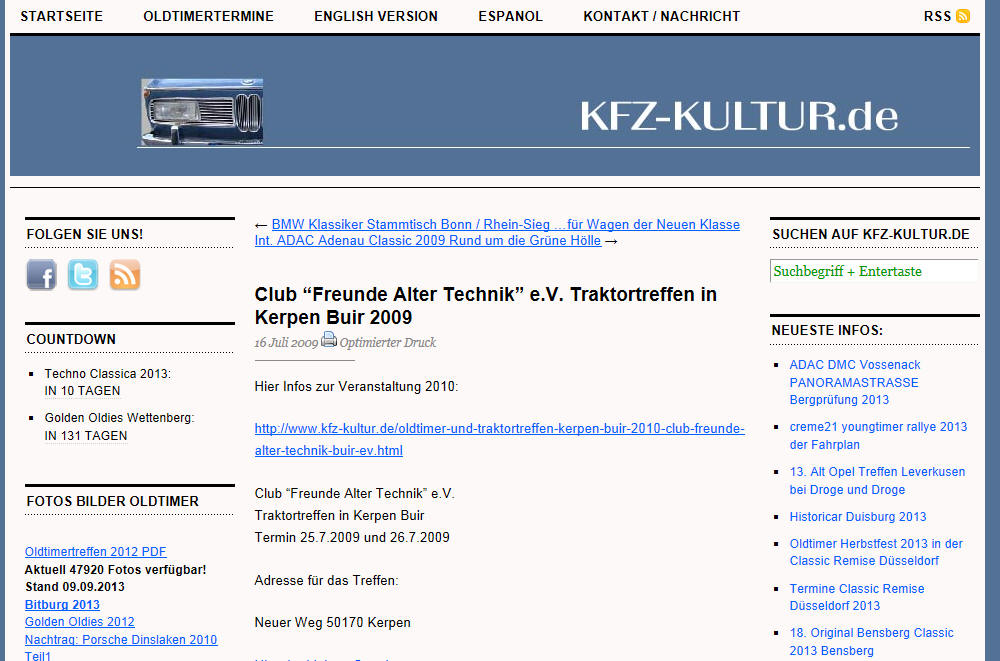Click the address Neuer Weg 50170 Kerpen

332,623
